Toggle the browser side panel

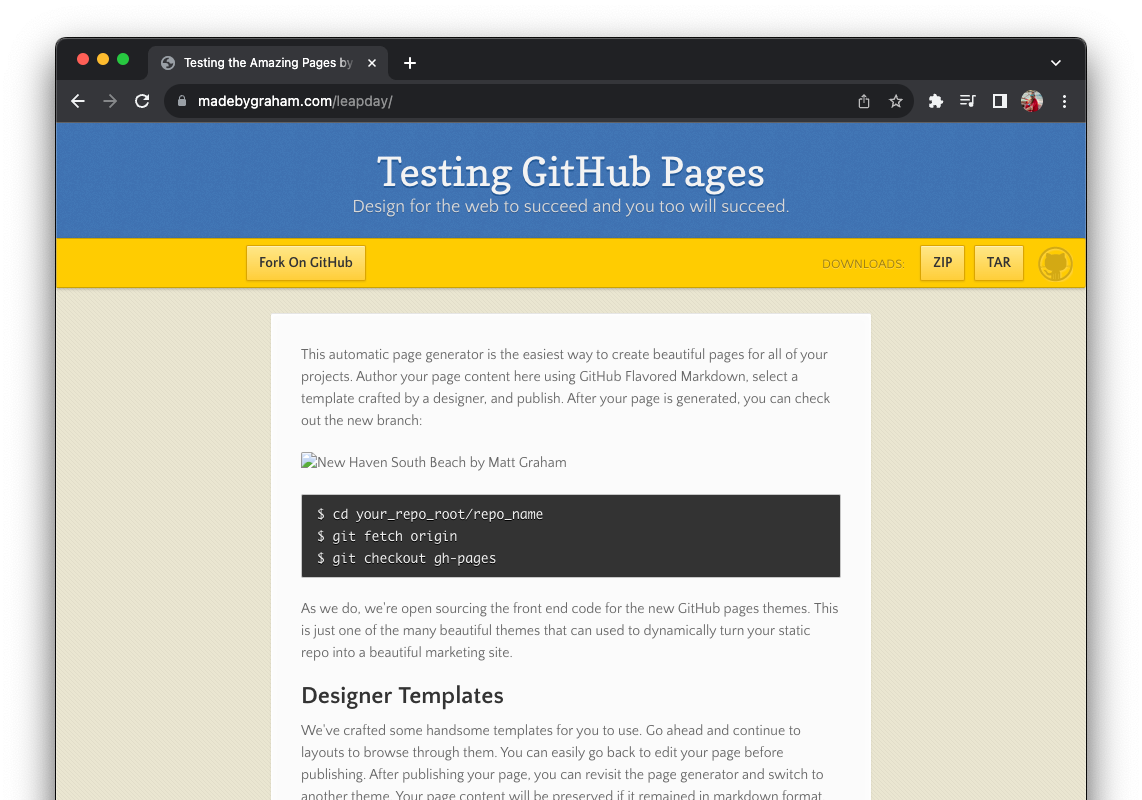1000,101
